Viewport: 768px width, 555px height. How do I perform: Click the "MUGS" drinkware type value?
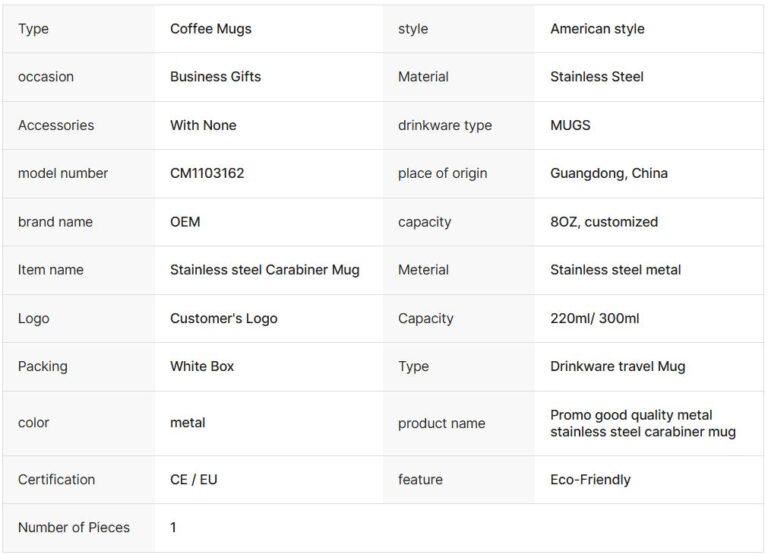pyautogui.click(x=570, y=125)
